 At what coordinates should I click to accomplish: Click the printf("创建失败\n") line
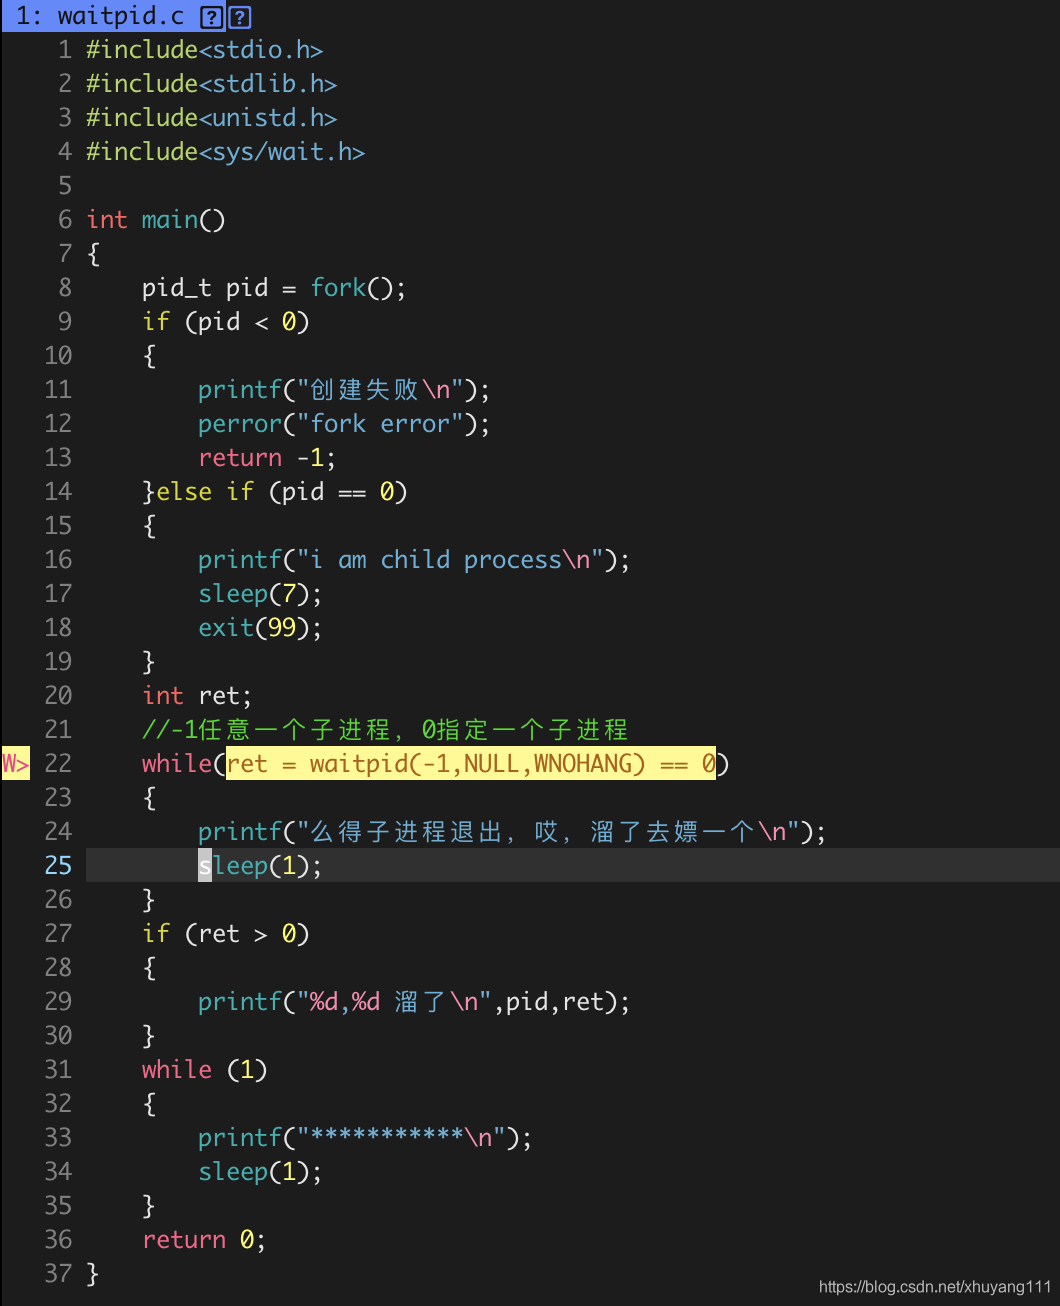coord(344,390)
